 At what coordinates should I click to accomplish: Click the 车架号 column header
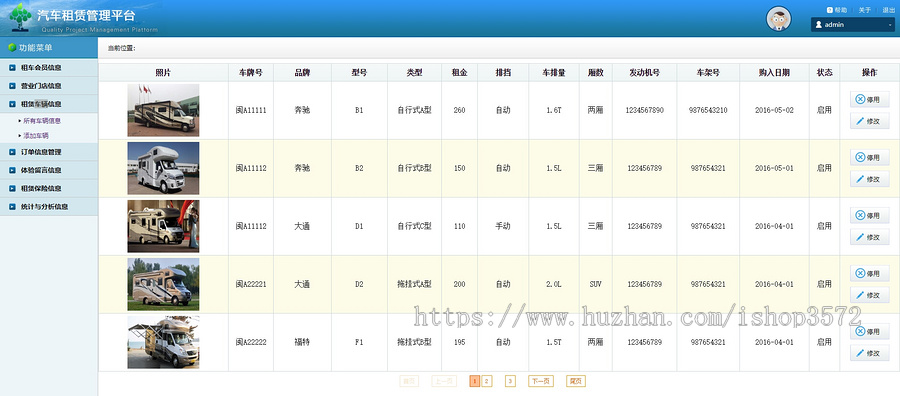708,73
